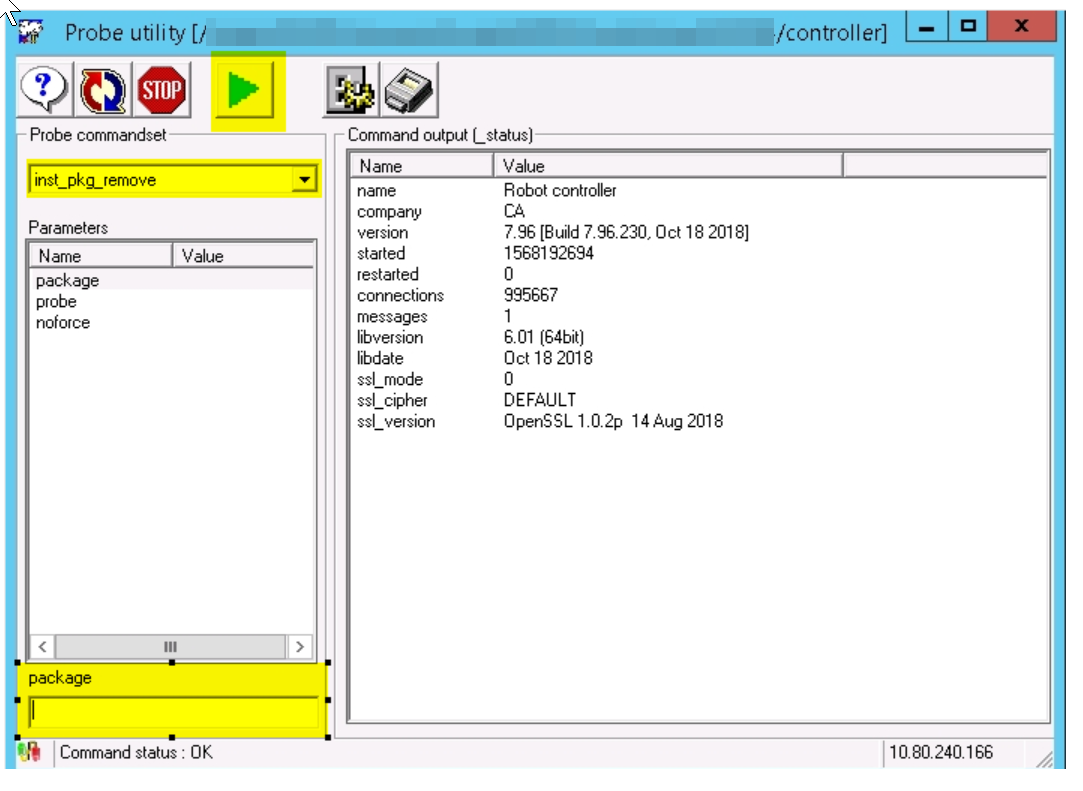Run command with green play button

click(x=243, y=92)
